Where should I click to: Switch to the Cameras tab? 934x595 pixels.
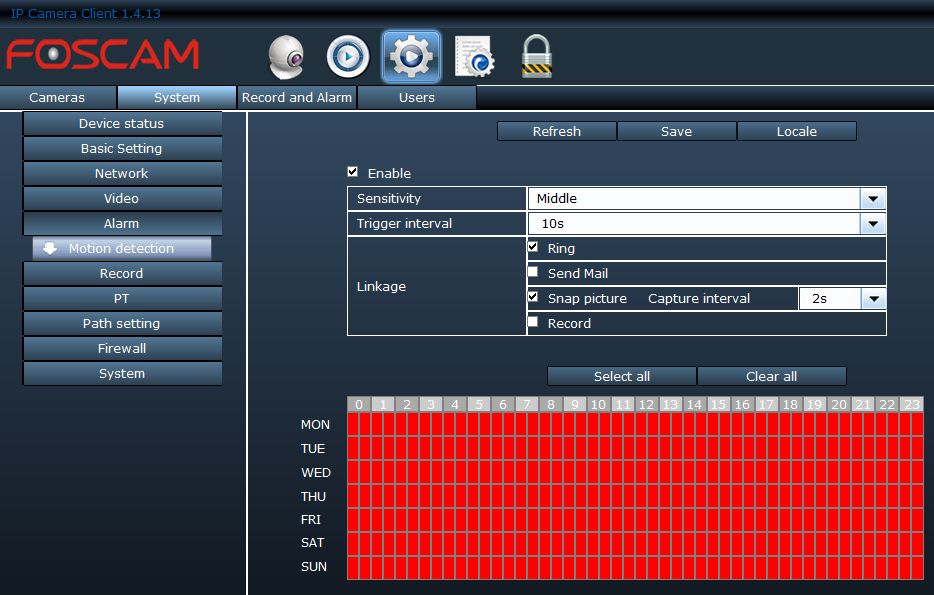[x=57, y=97]
